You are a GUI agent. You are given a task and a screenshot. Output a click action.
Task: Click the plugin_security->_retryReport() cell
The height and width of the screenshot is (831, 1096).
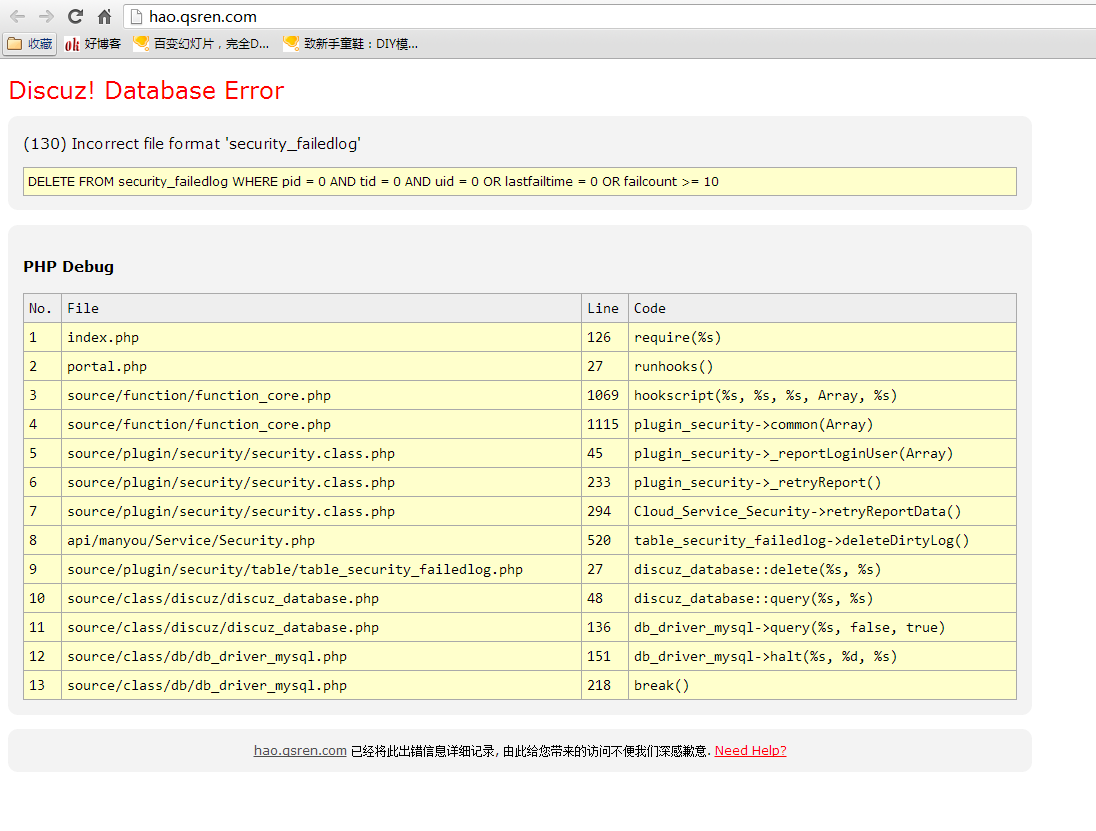coord(822,482)
